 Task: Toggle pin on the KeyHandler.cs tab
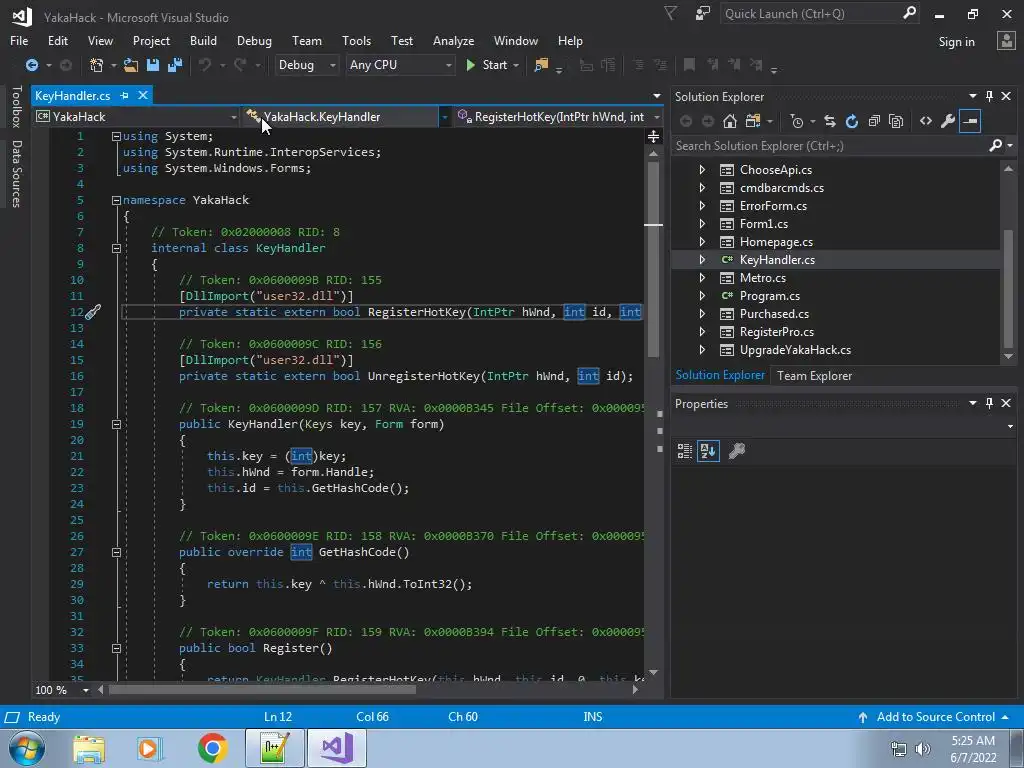[124, 95]
